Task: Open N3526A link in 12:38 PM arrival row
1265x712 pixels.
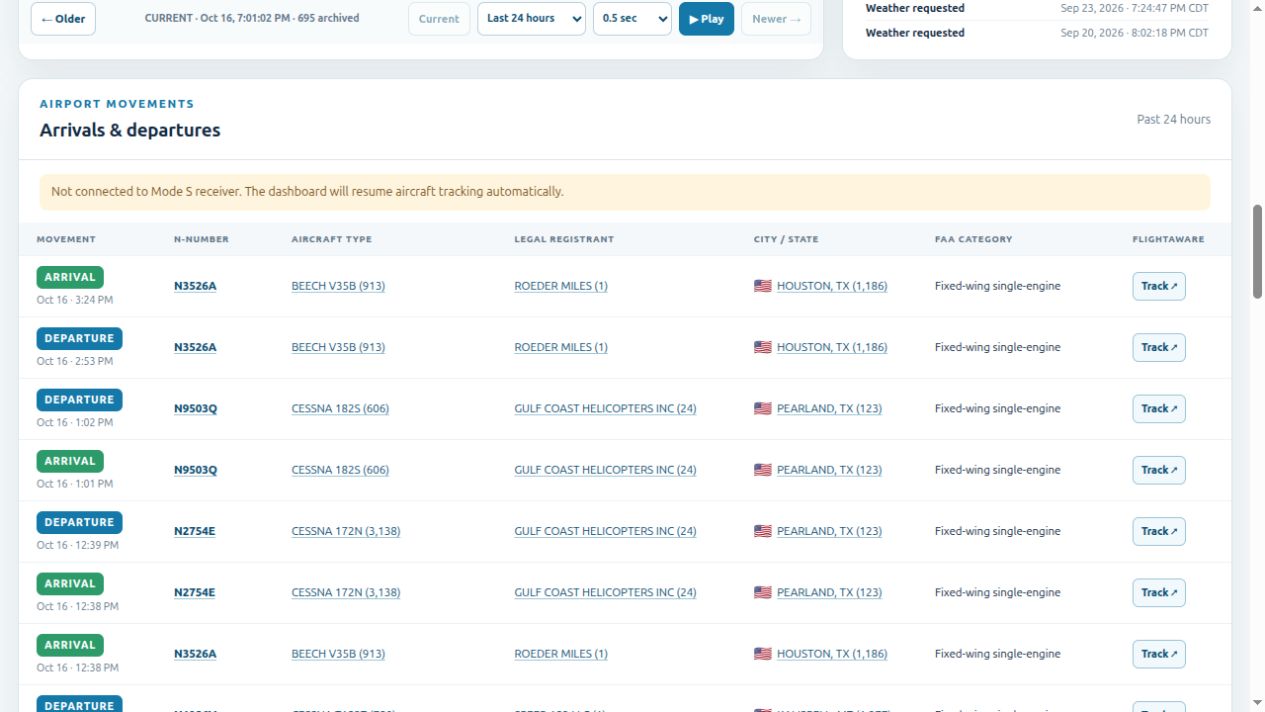Action: point(195,654)
